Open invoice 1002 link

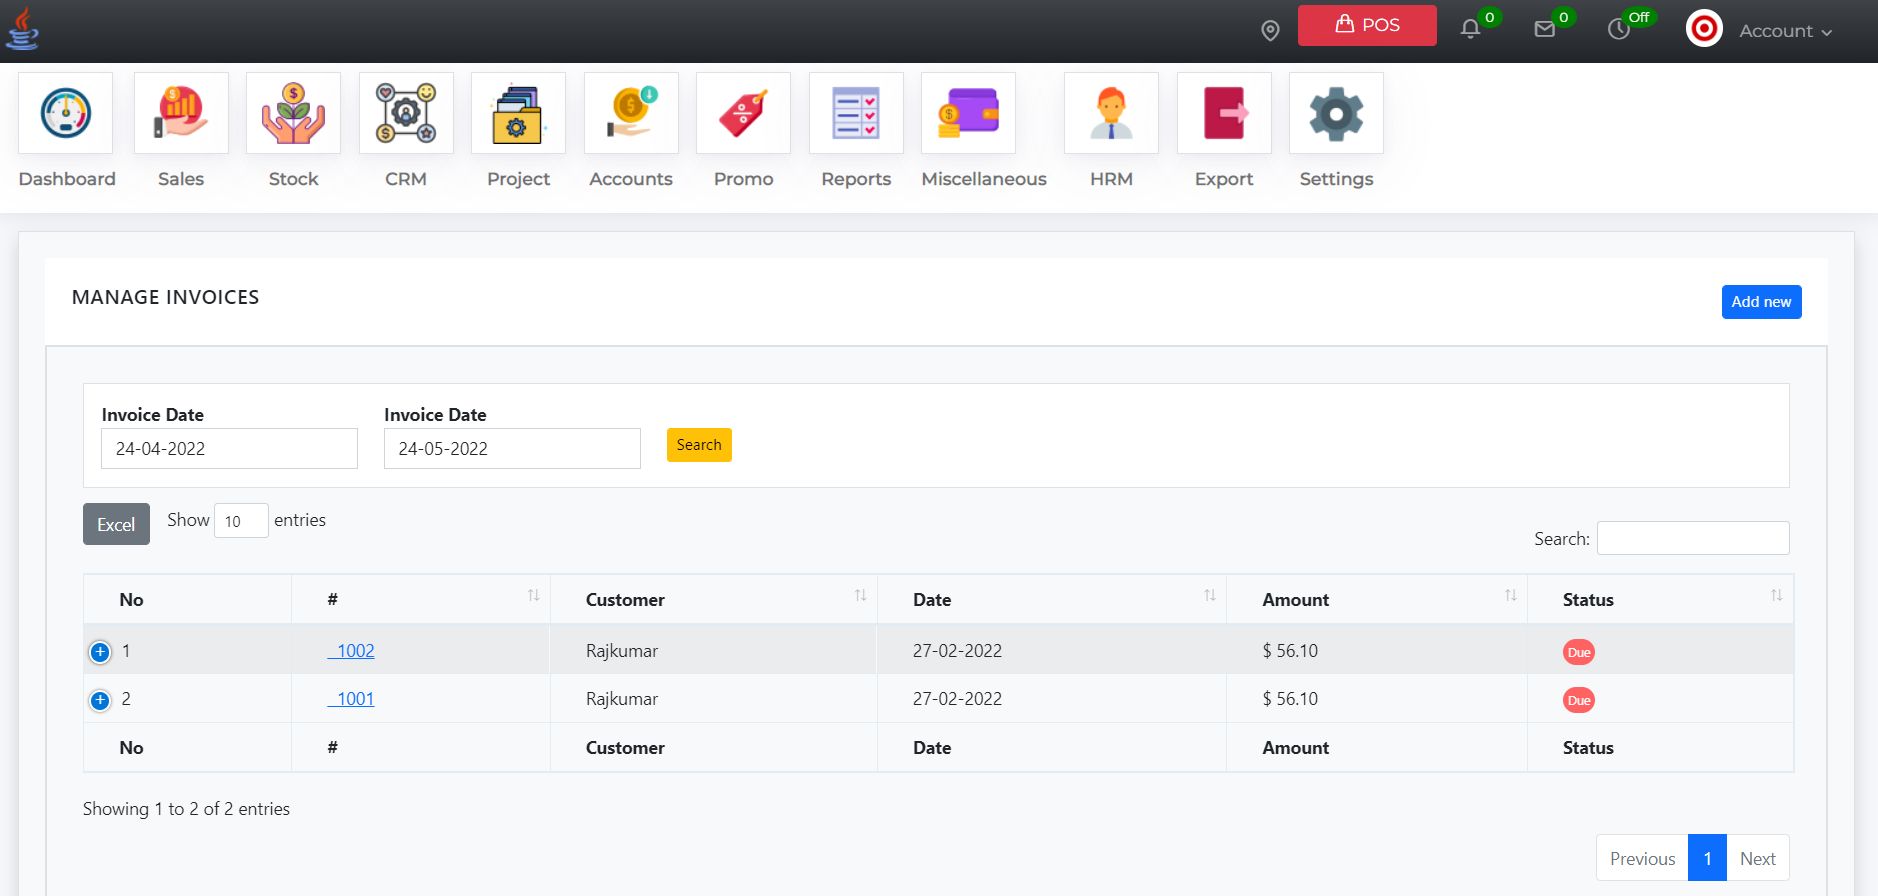click(351, 651)
